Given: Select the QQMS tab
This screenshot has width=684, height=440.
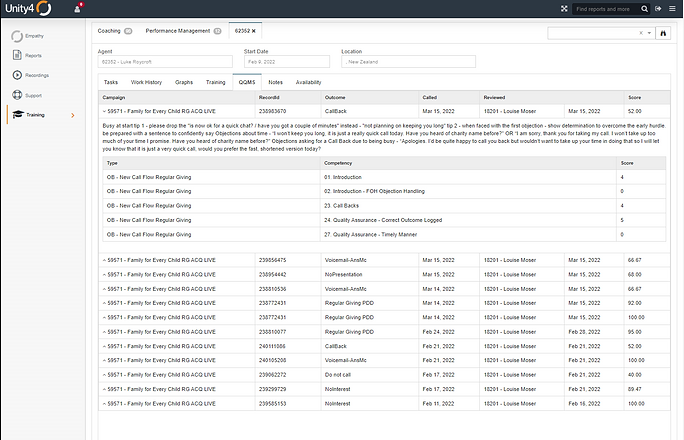Looking at the screenshot, I should coord(247,82).
